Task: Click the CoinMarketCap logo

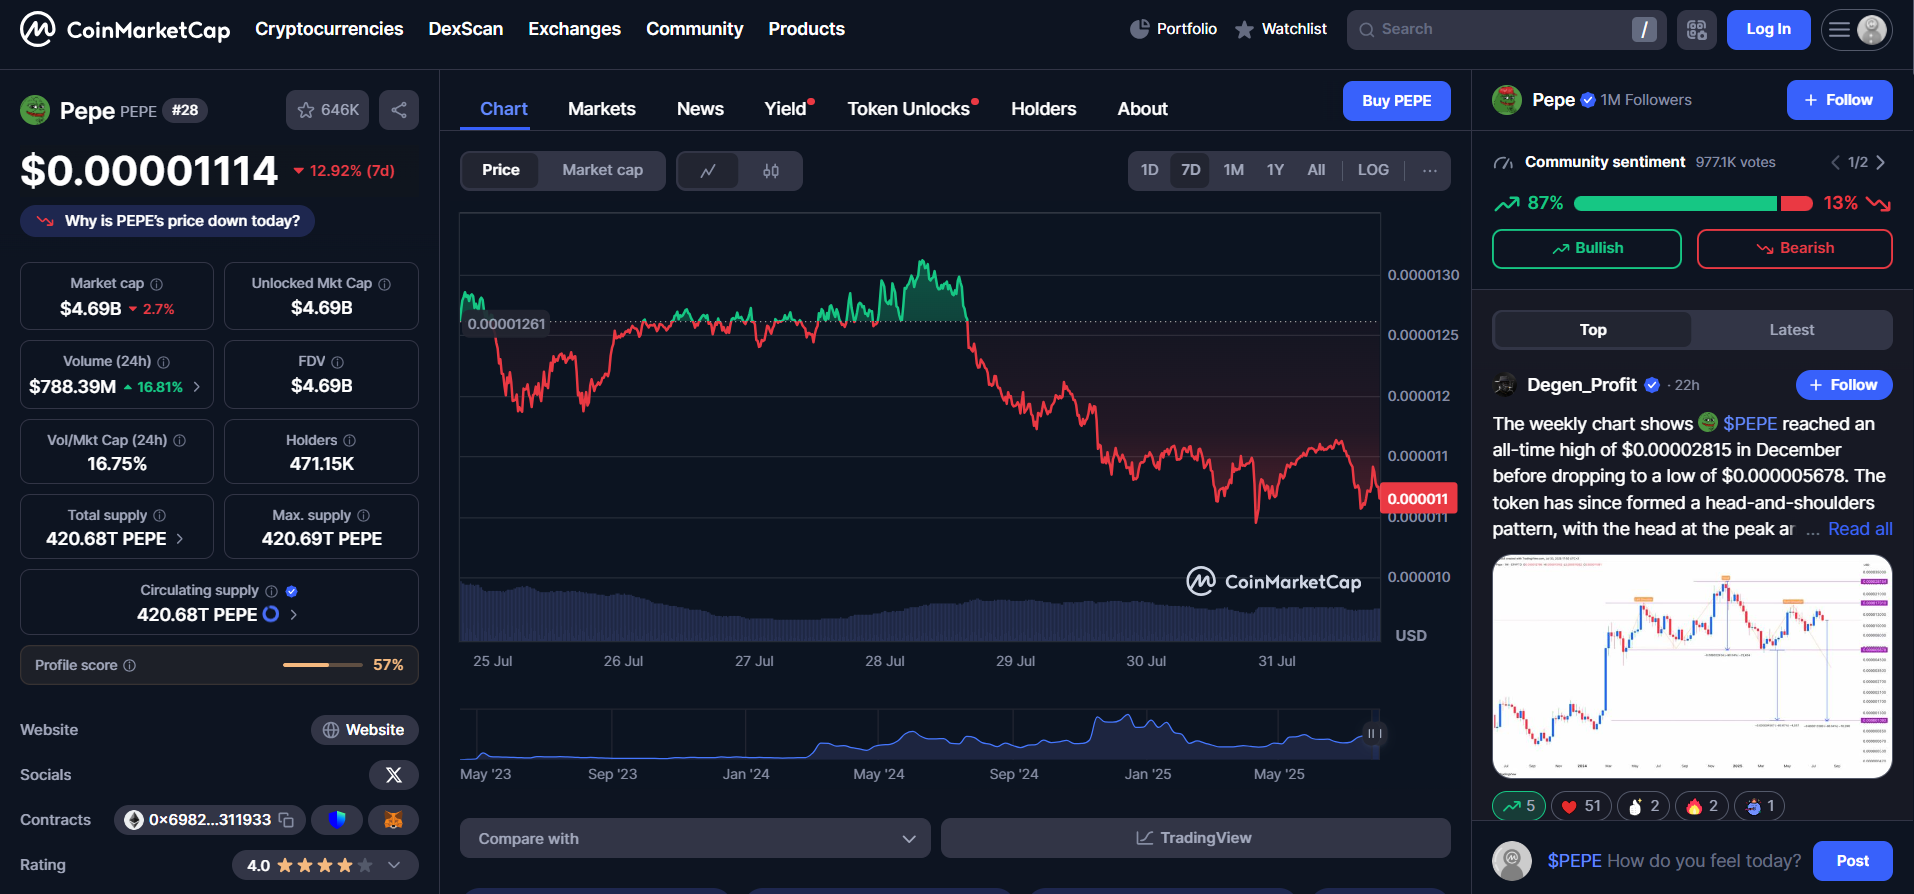Action: click(x=125, y=29)
